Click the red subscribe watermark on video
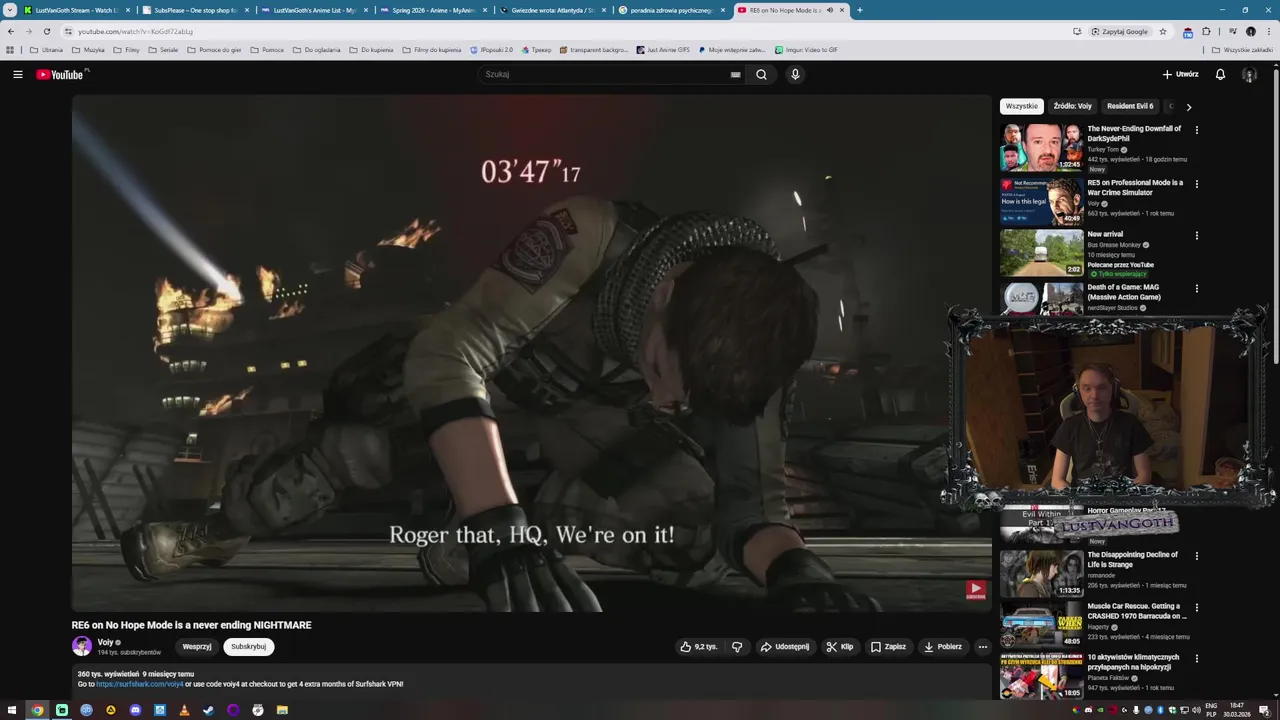 point(976,590)
